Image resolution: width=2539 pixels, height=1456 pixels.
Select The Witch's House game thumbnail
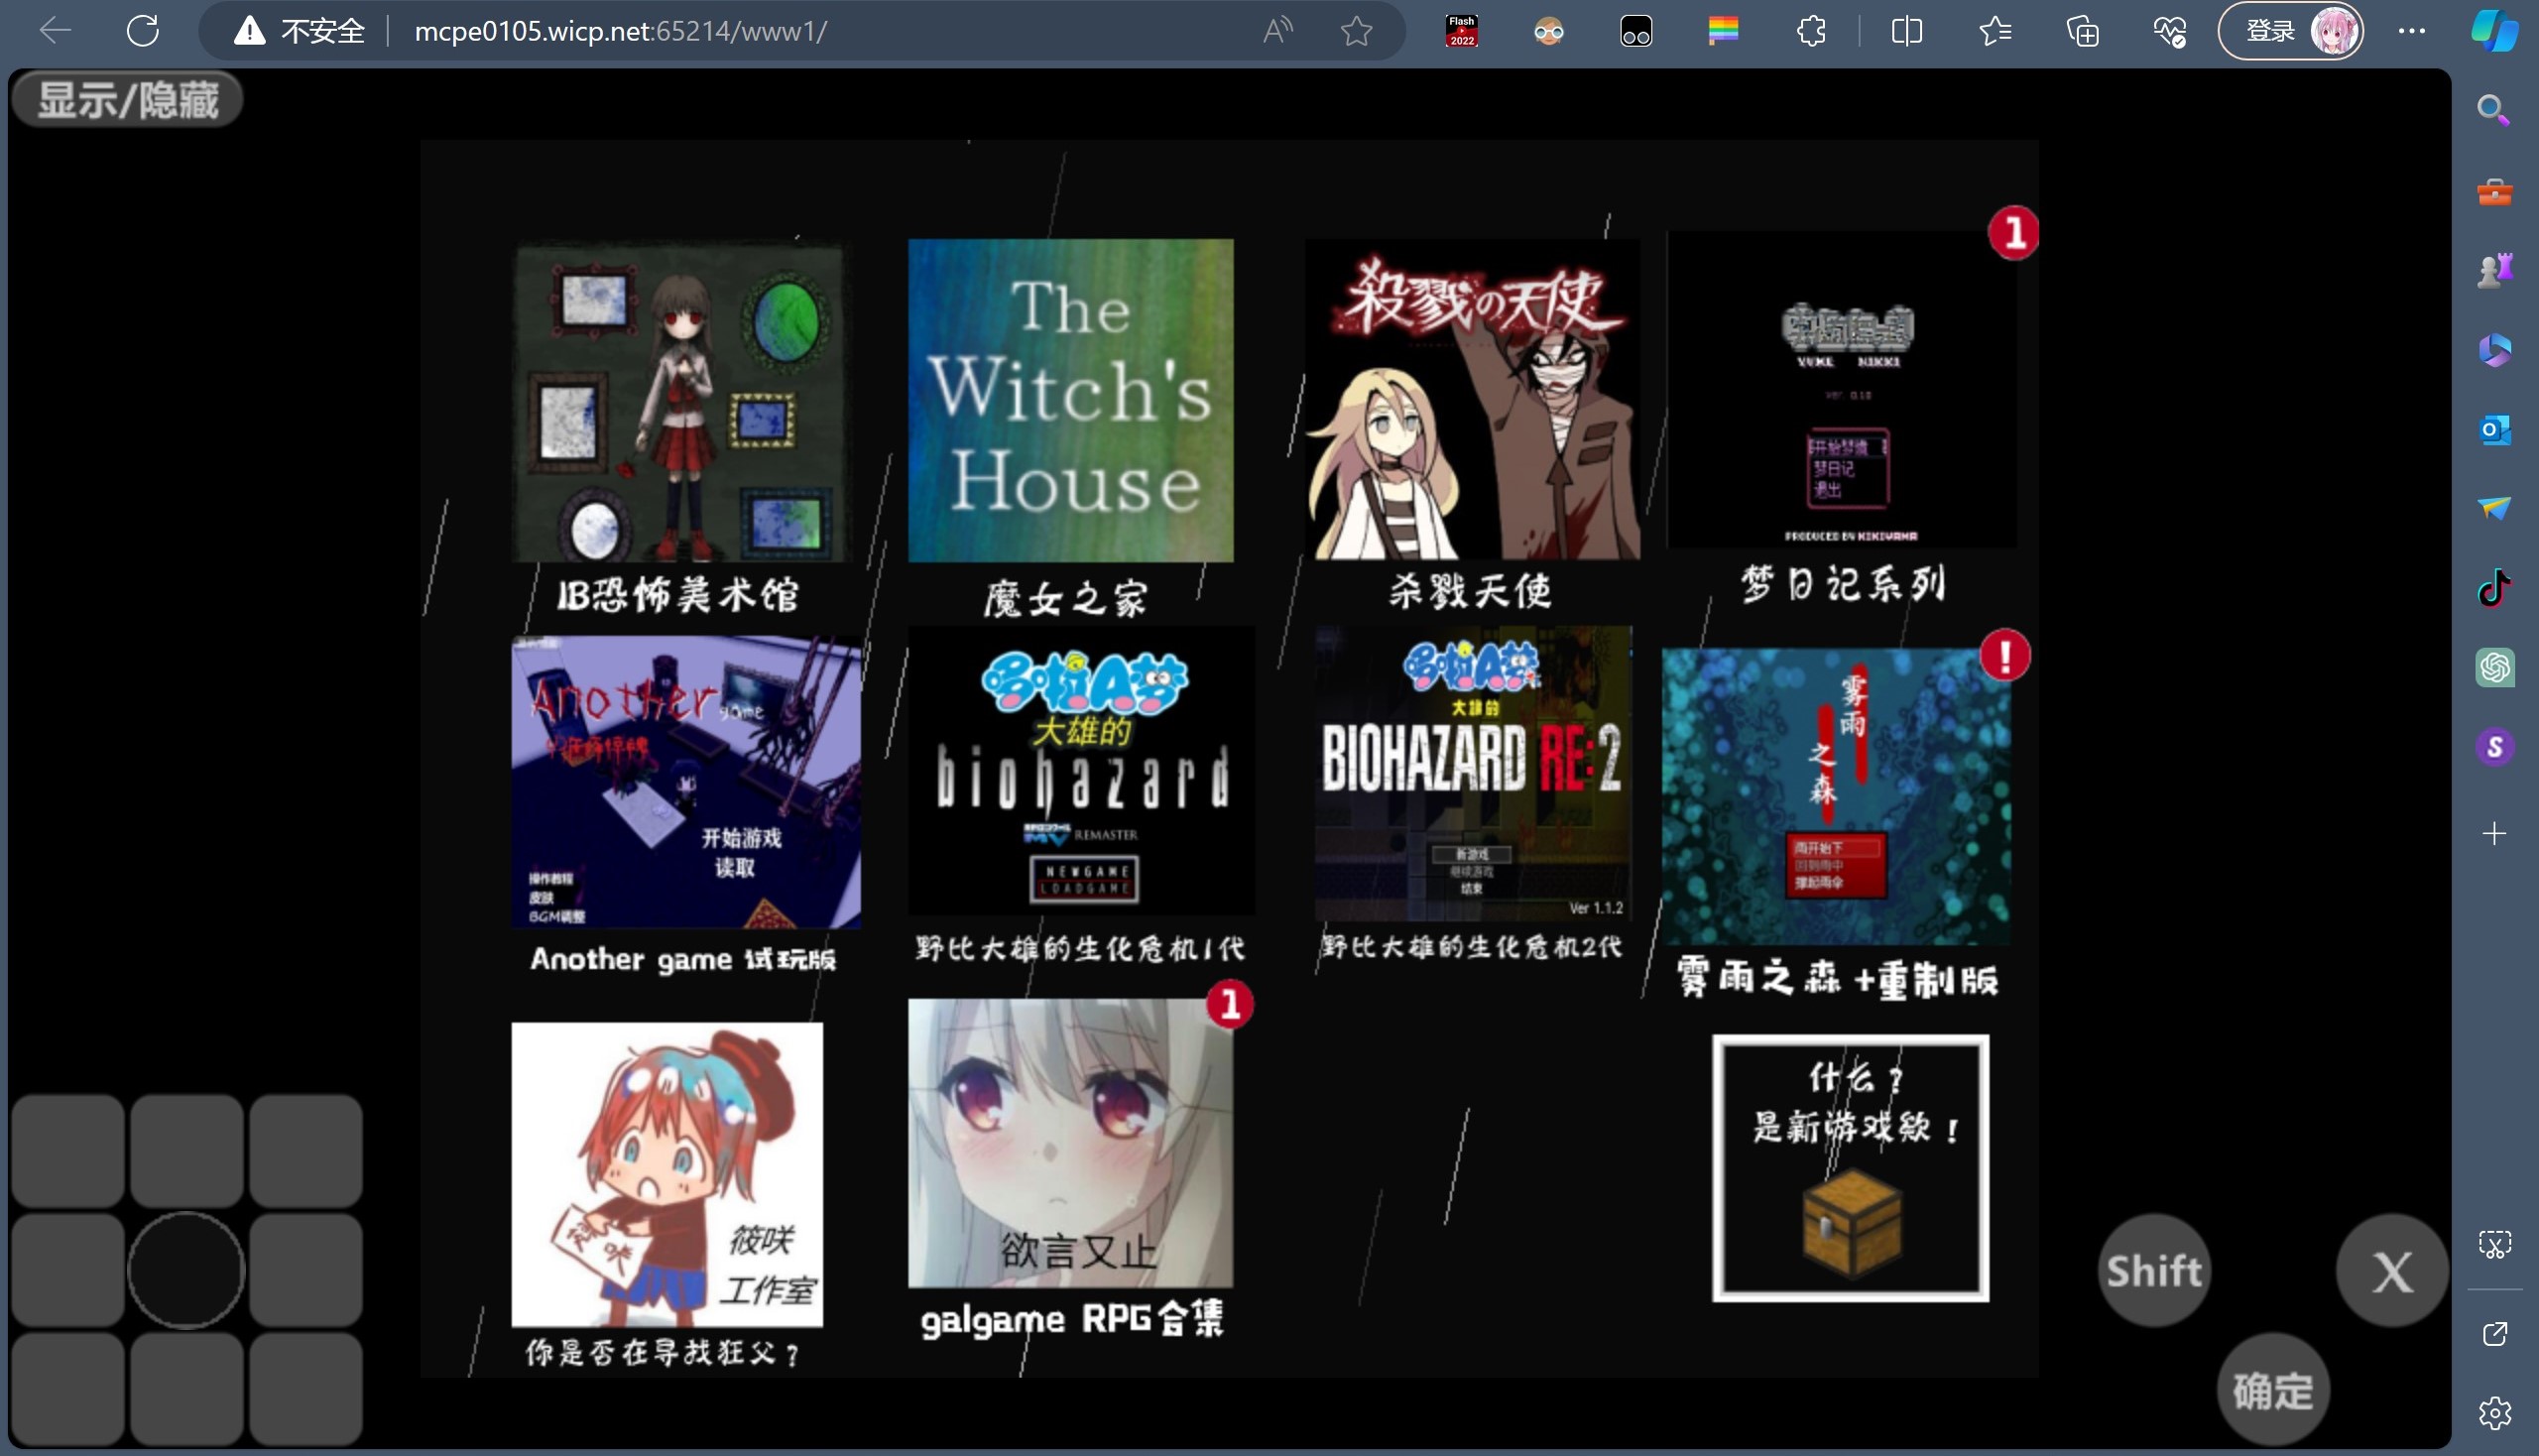click(x=1070, y=400)
